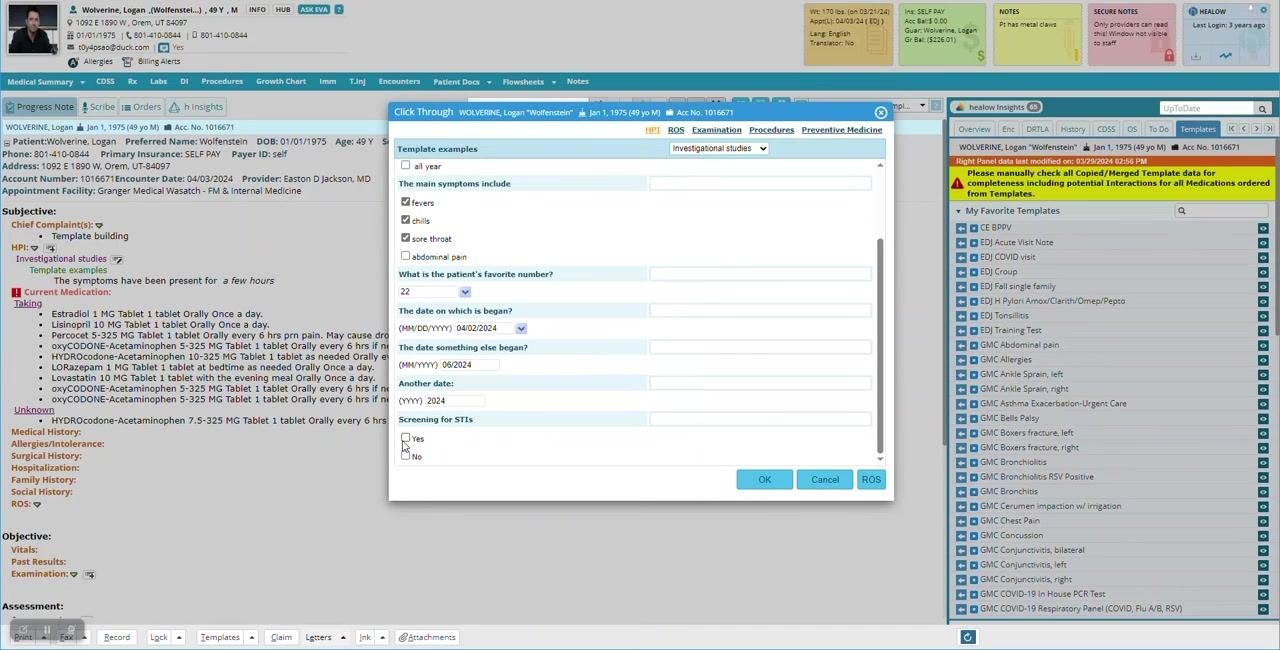
Task: Preview EDJ COVID visit with eye icon
Action: 1263,257
